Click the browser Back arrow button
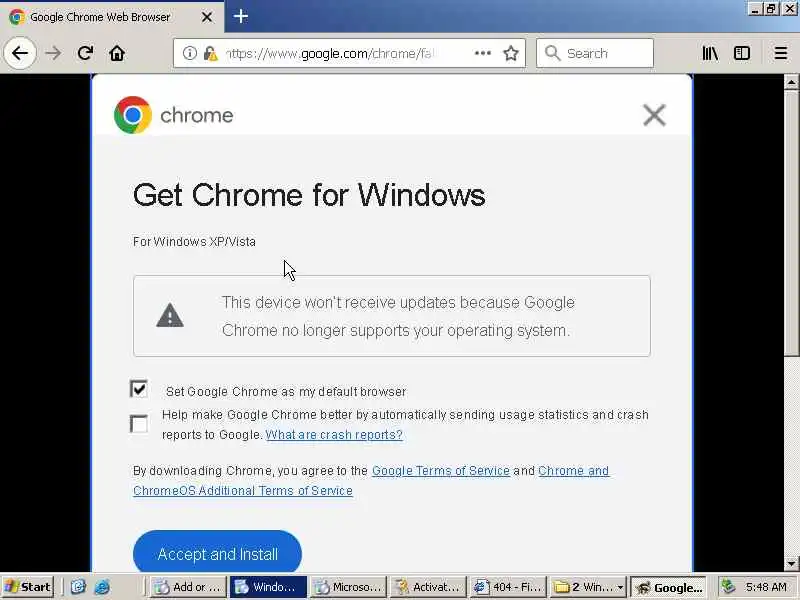The width and height of the screenshot is (800, 600). tap(20, 53)
